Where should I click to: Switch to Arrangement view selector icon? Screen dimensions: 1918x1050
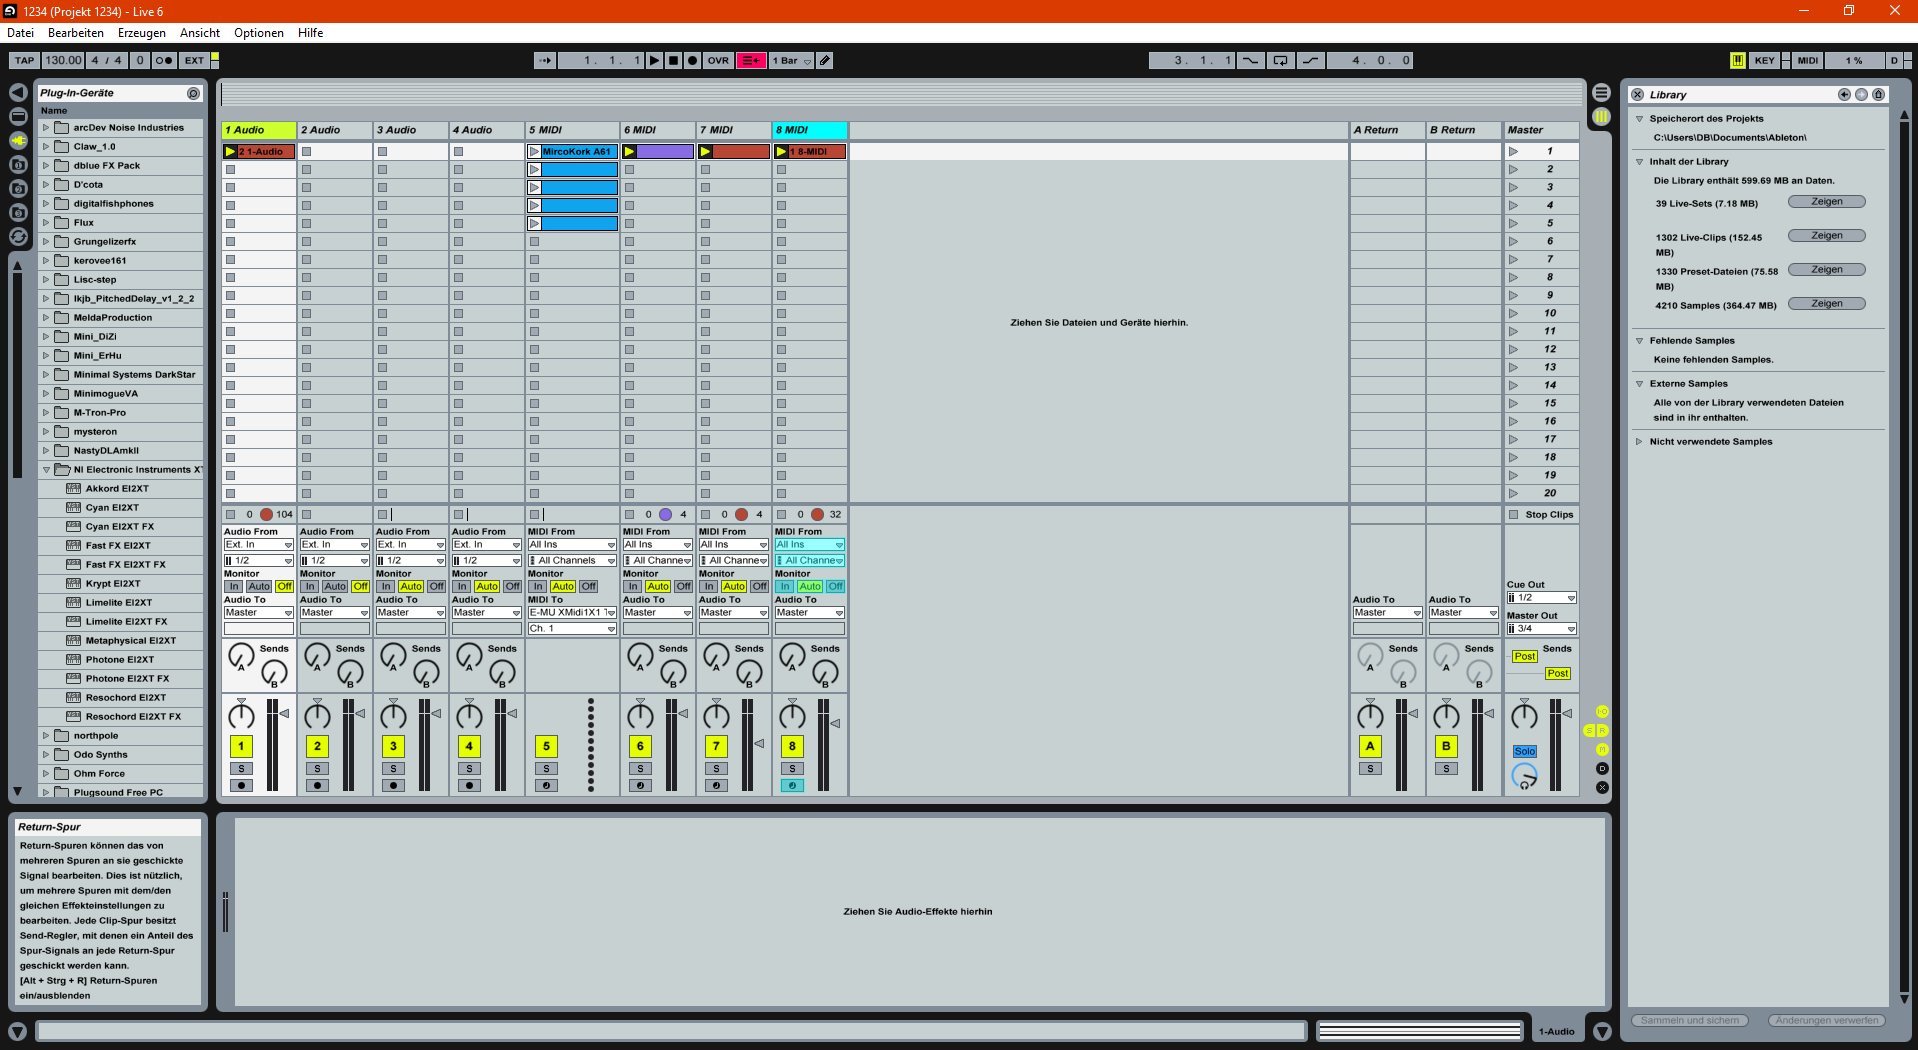click(1601, 93)
